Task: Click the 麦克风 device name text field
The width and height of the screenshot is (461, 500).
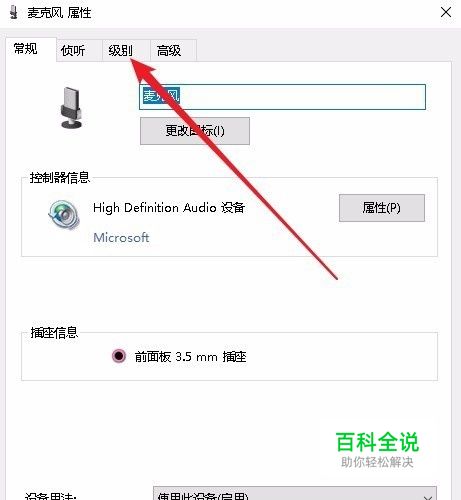Action: pos(282,97)
